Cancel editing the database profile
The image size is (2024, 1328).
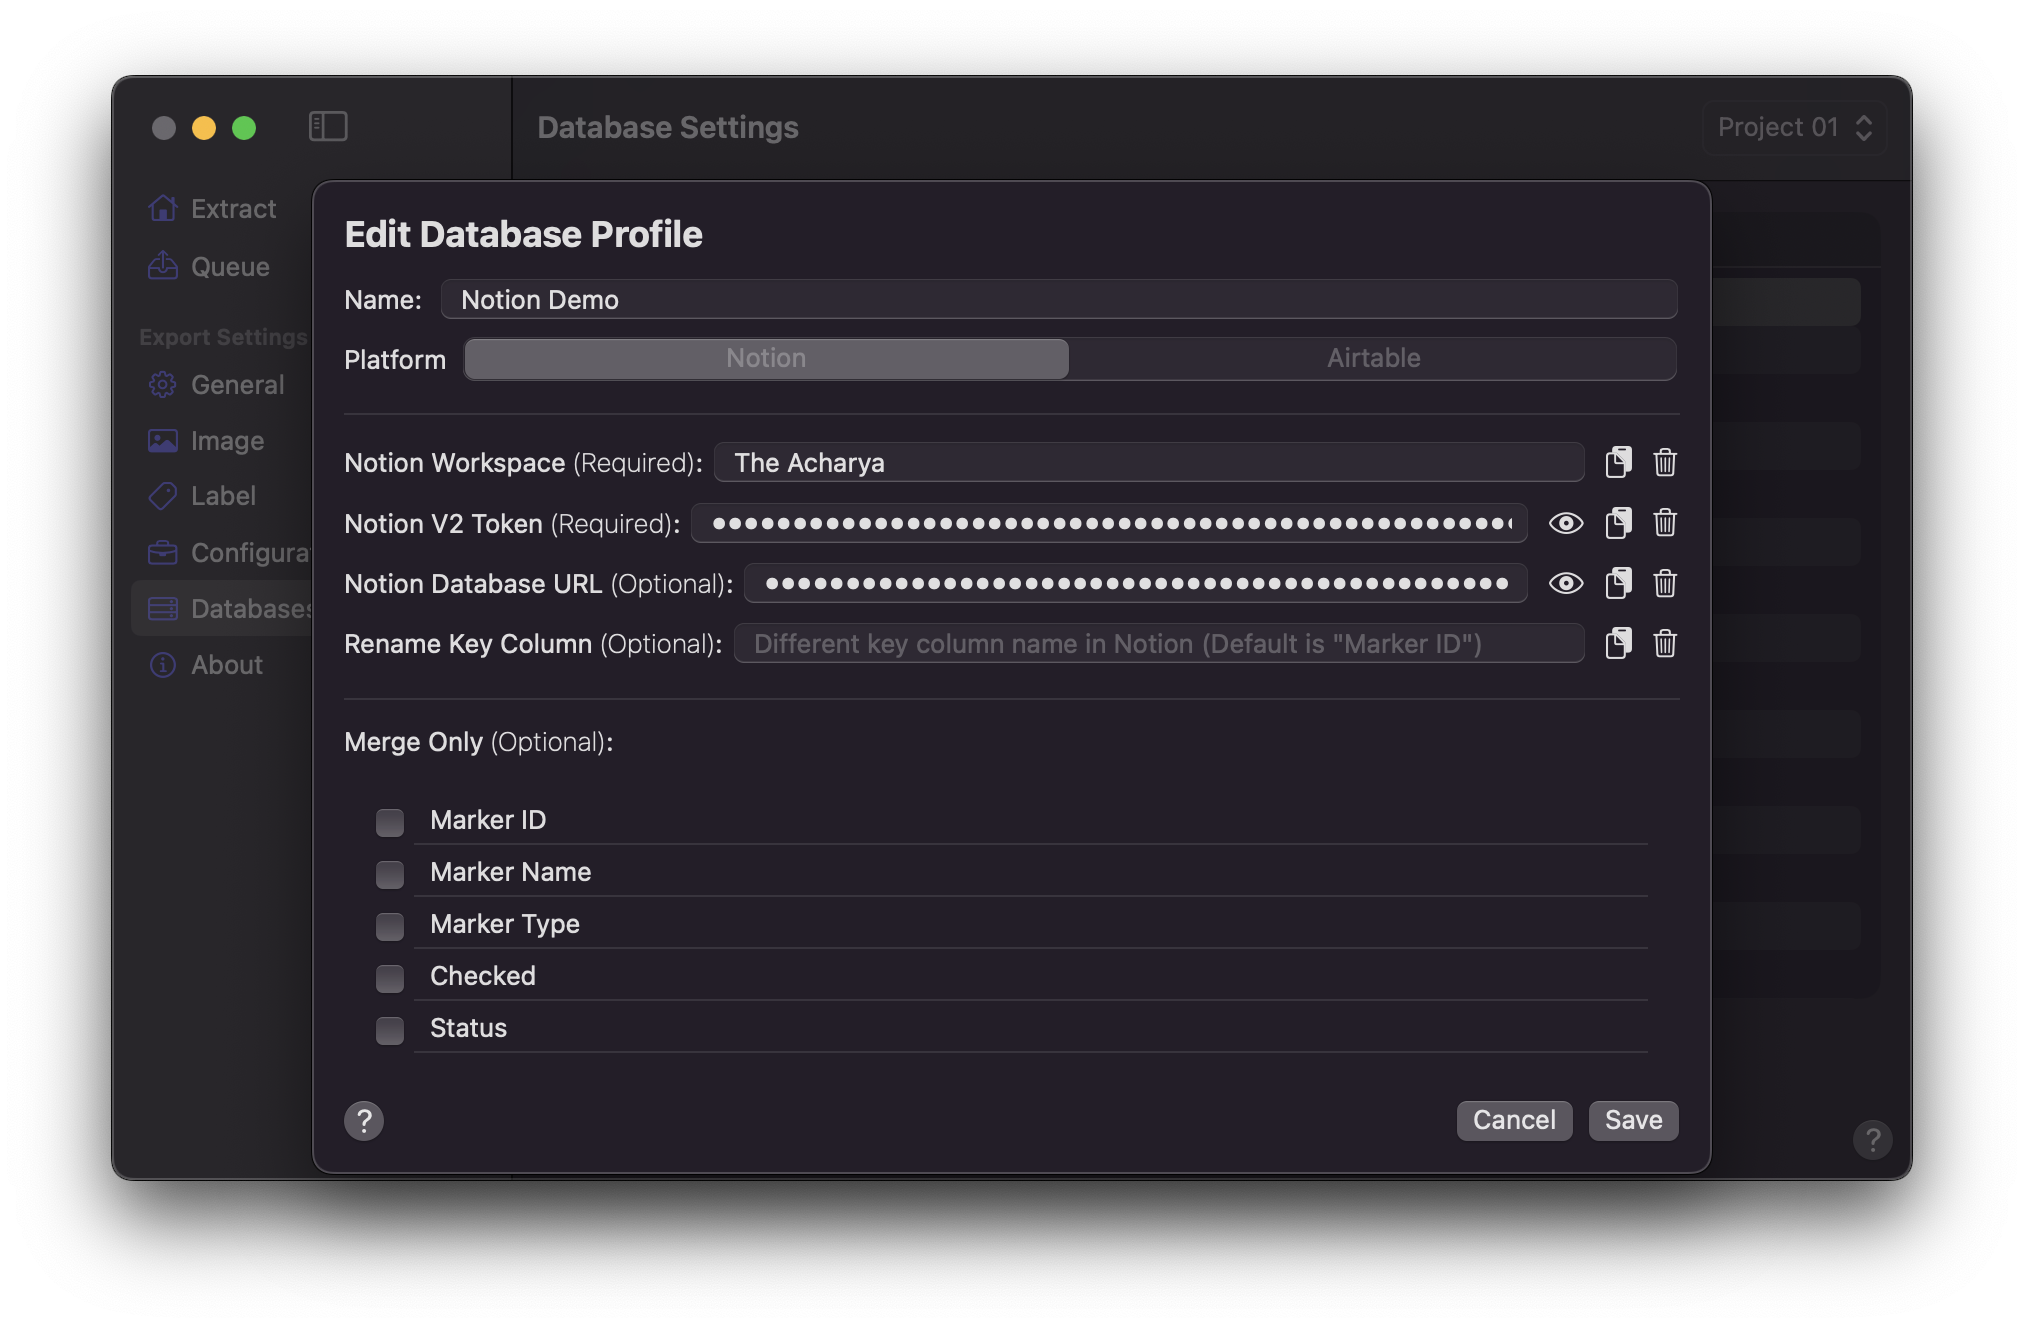point(1513,1119)
